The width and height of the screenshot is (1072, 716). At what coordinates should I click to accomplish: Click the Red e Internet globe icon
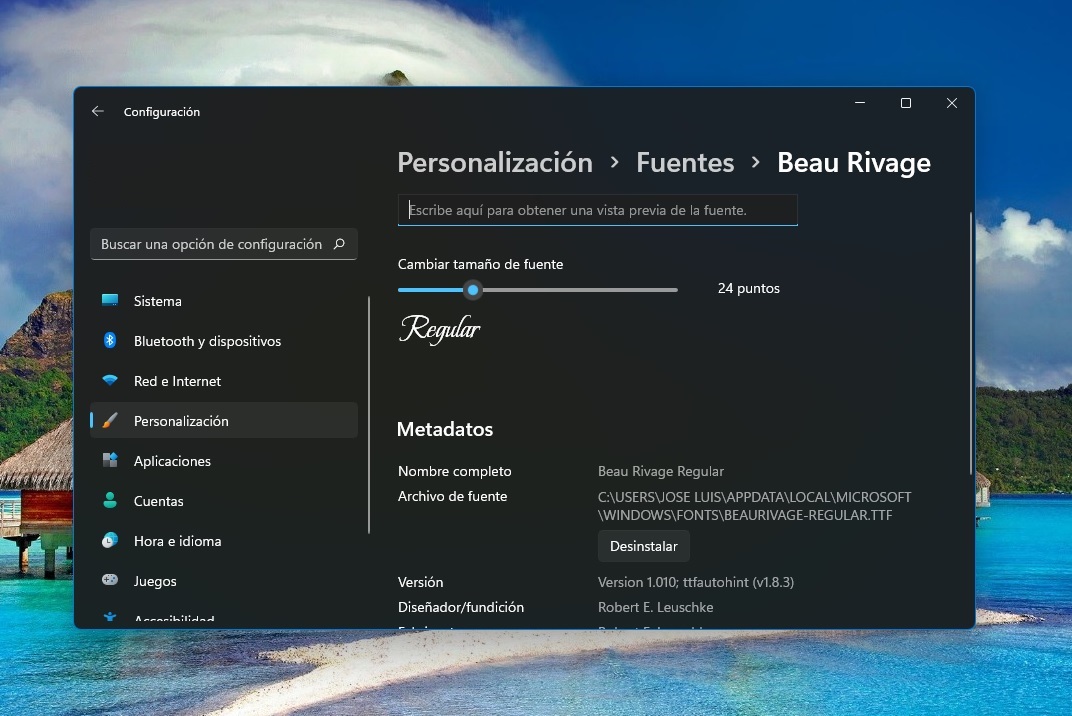[x=110, y=381]
